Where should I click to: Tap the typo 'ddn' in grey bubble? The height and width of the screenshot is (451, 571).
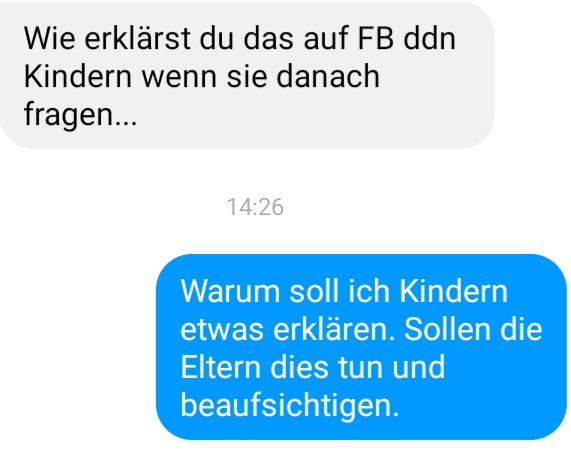click(x=429, y=38)
